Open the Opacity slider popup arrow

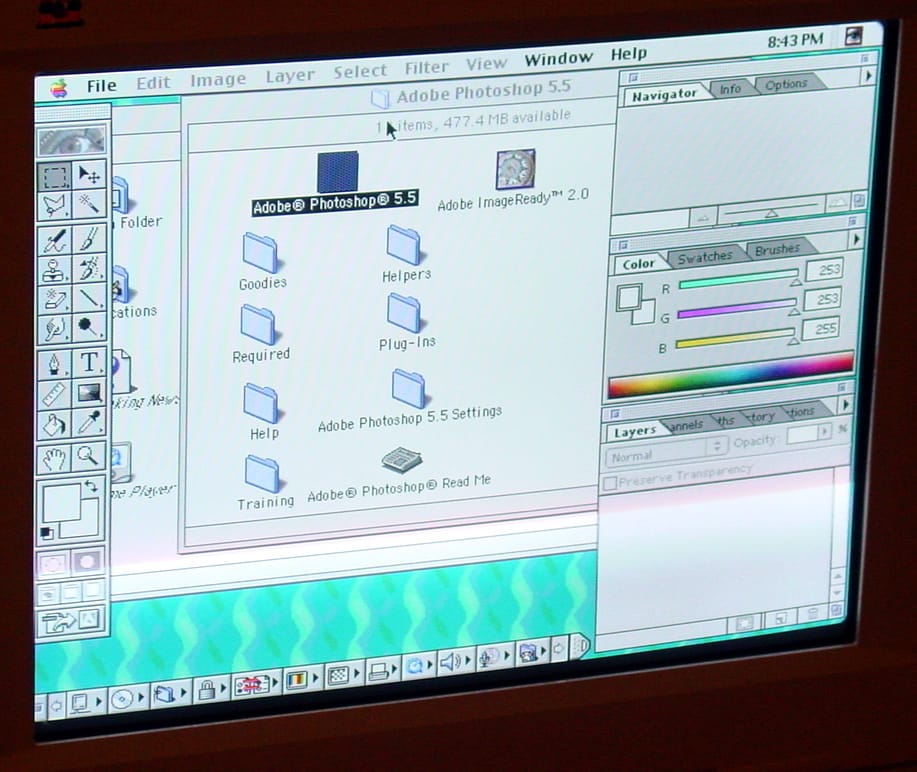pos(825,431)
